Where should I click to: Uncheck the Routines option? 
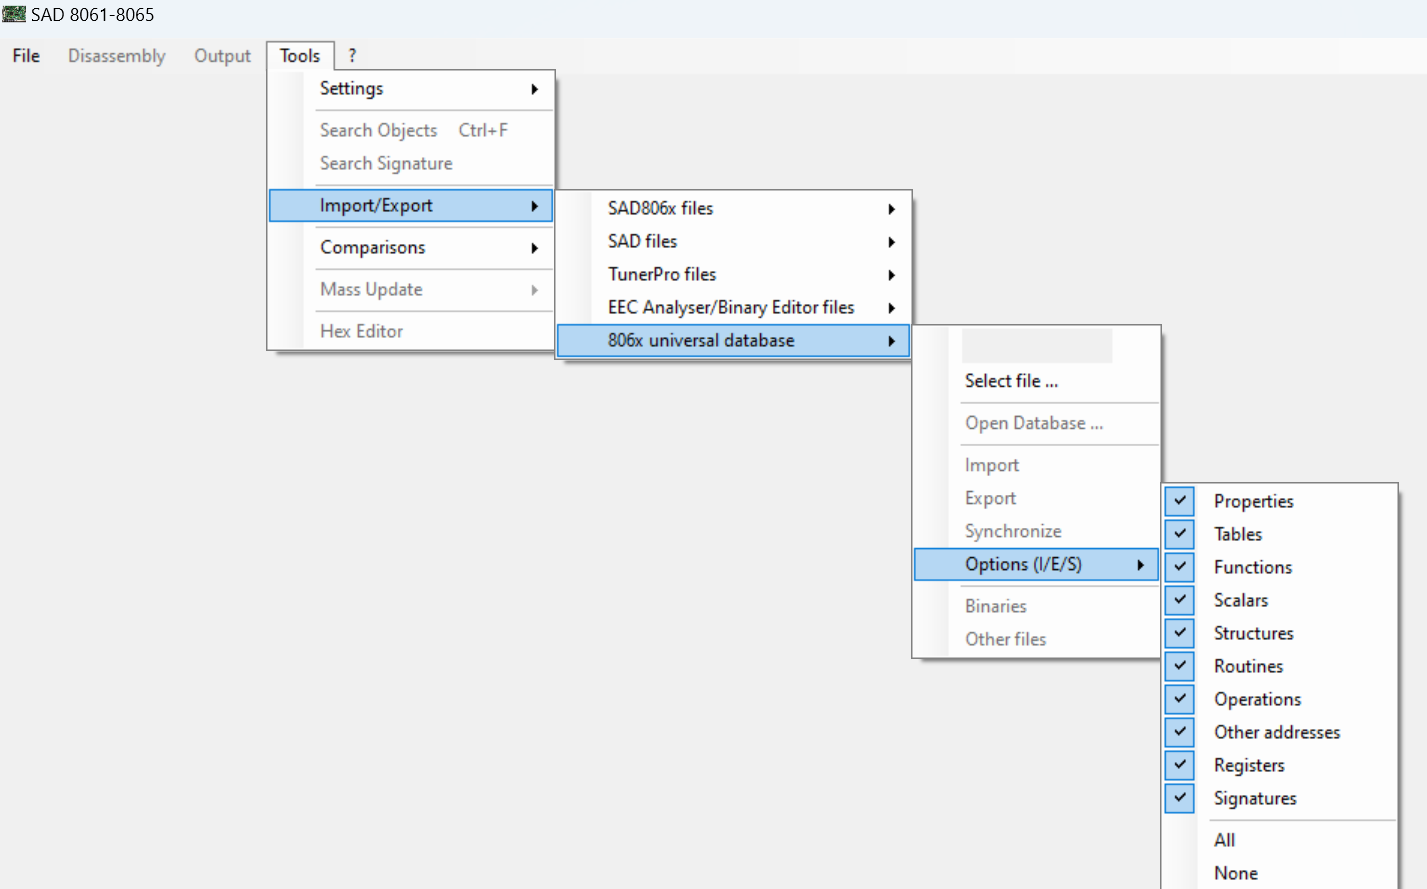[1180, 666]
